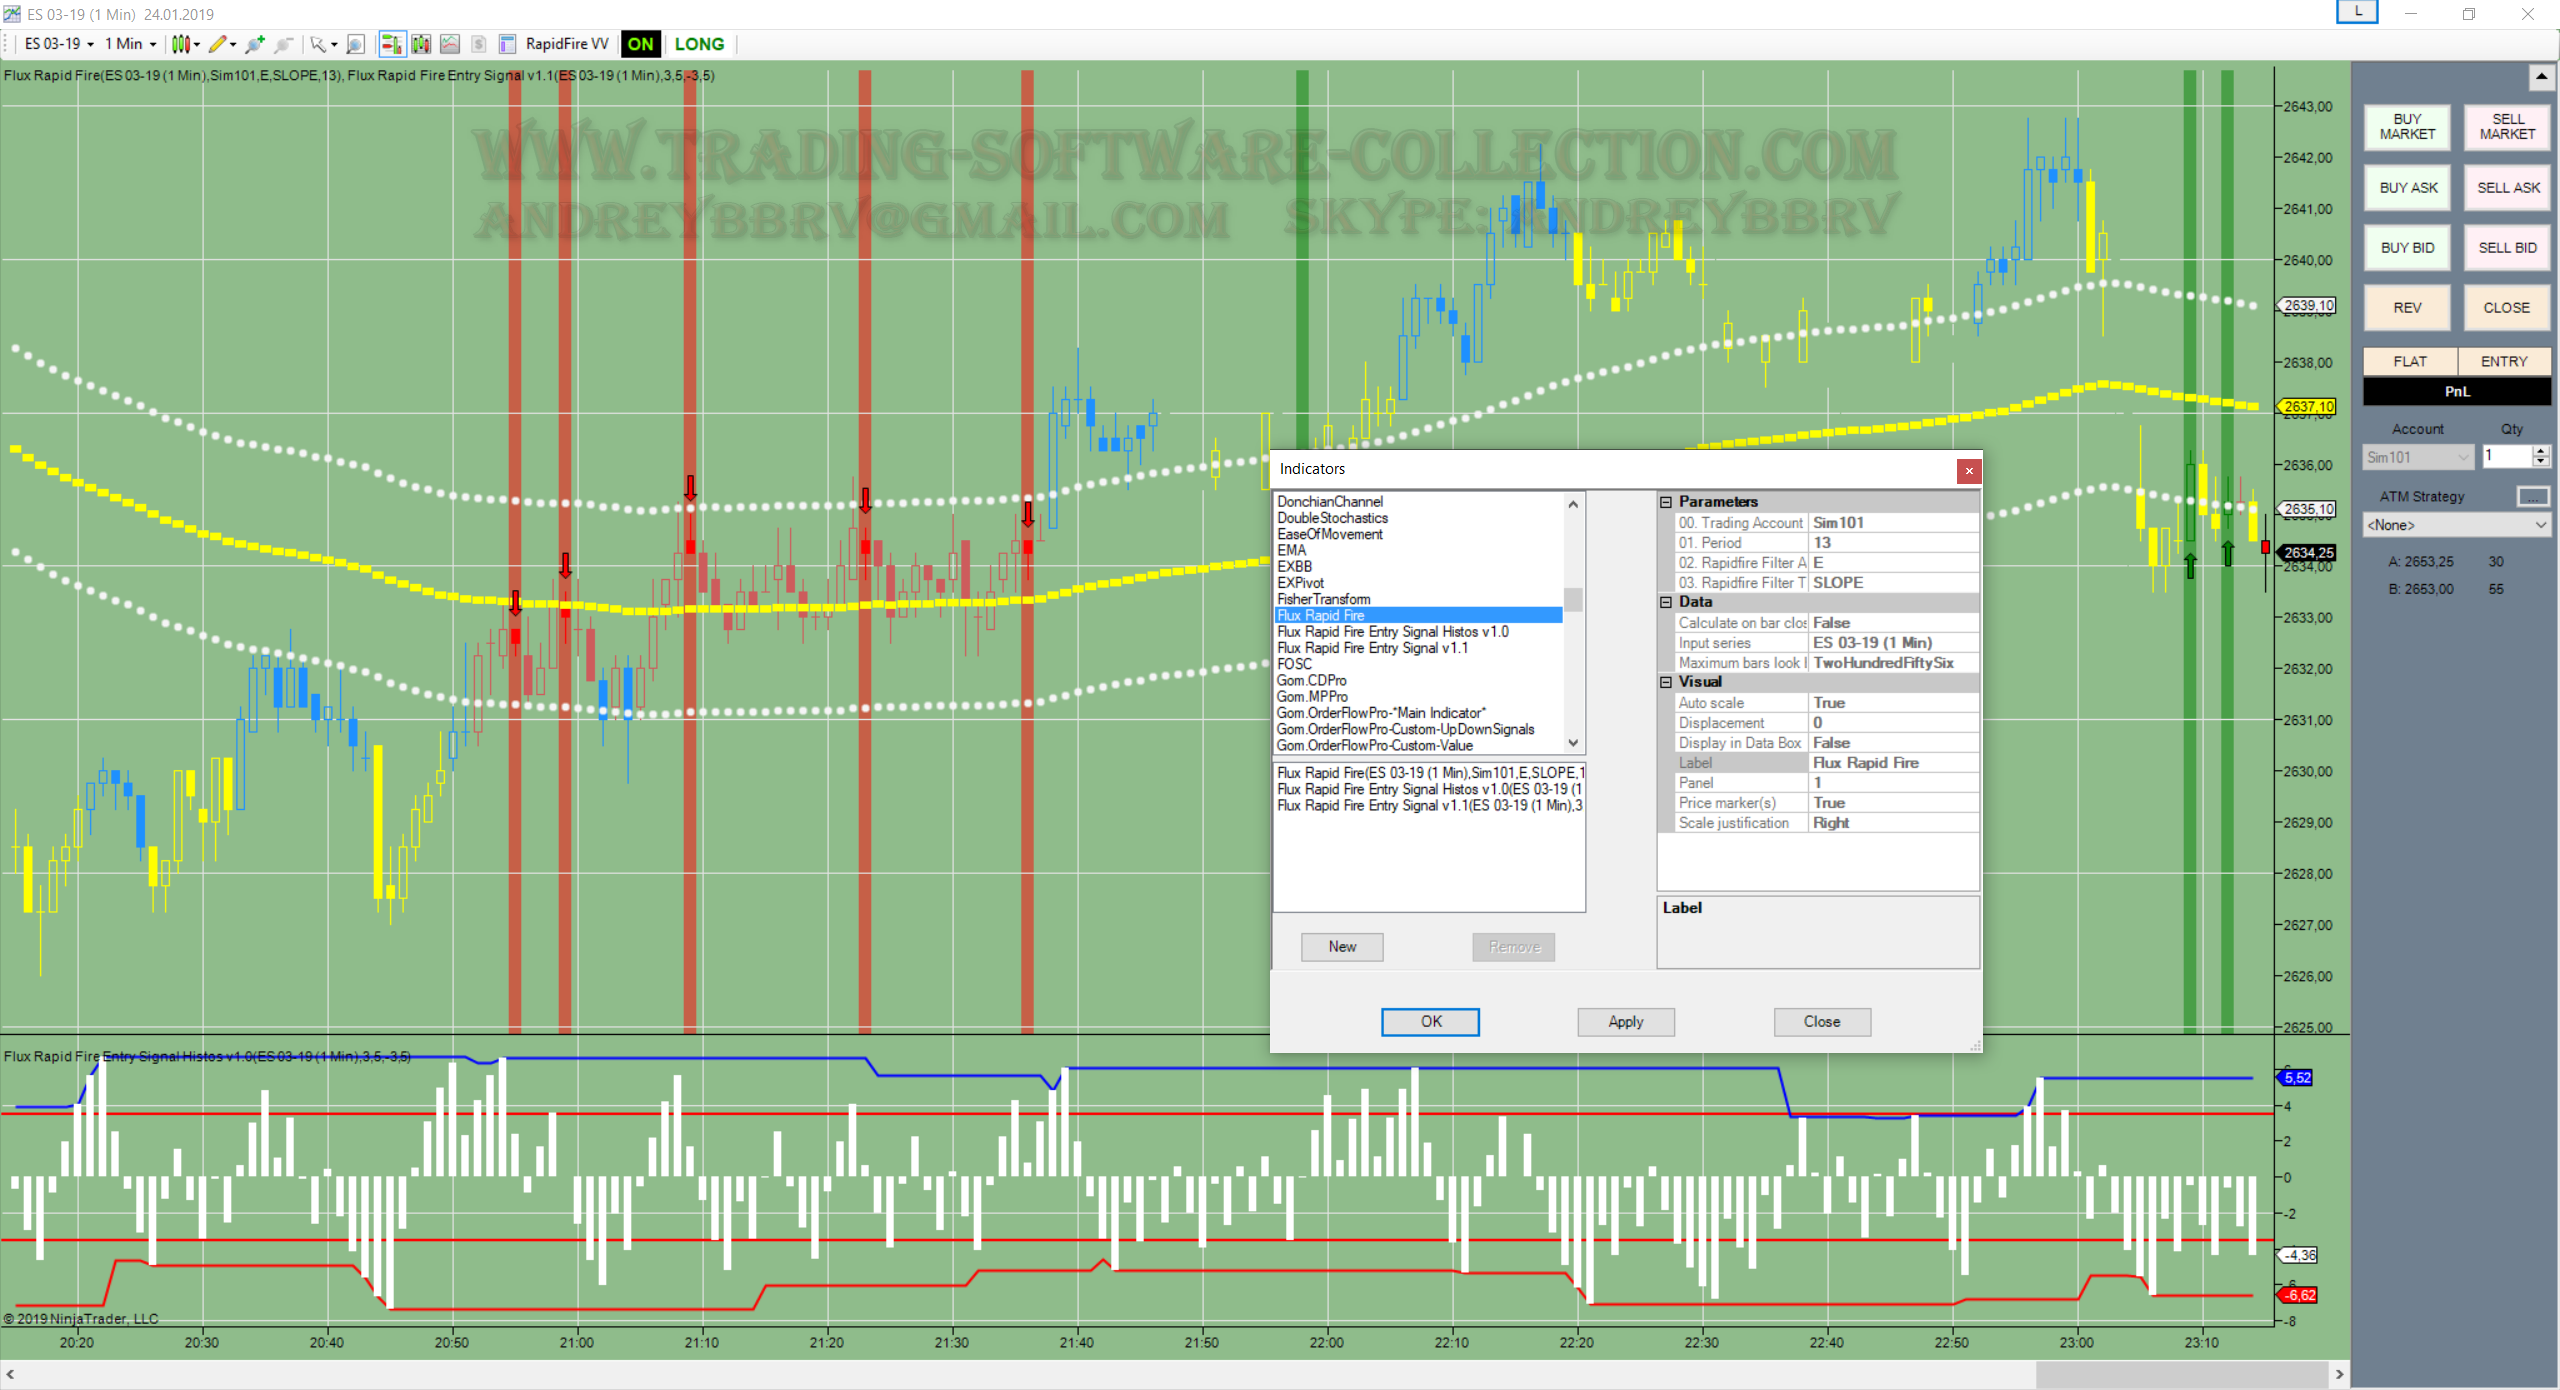Select Flux Rapid Fire Entry Signal v1.1 indicator
Screen dimensions: 2560x1390
tap(1372, 648)
